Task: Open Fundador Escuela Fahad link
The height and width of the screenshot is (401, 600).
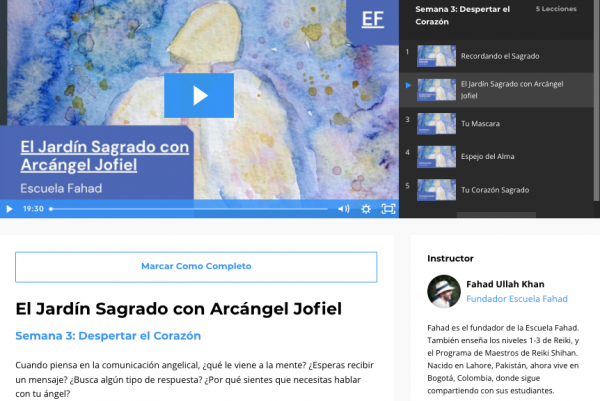Action: tap(517, 299)
